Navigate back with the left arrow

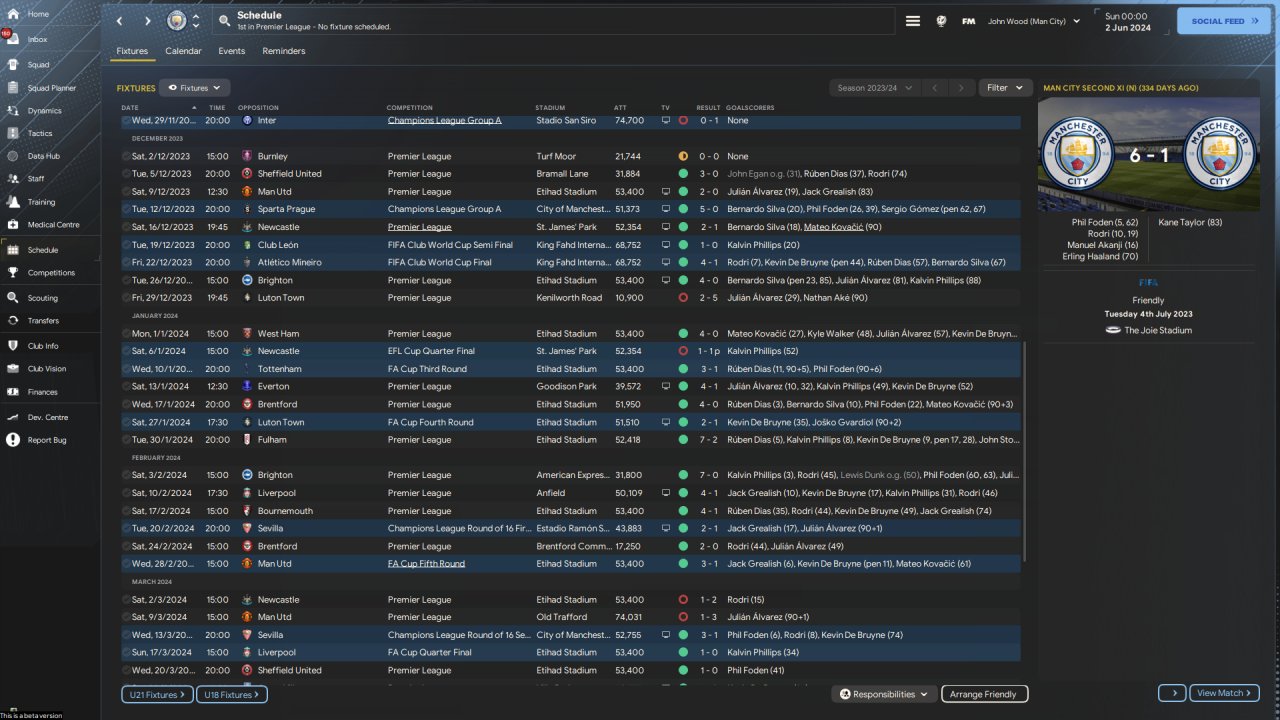point(120,21)
